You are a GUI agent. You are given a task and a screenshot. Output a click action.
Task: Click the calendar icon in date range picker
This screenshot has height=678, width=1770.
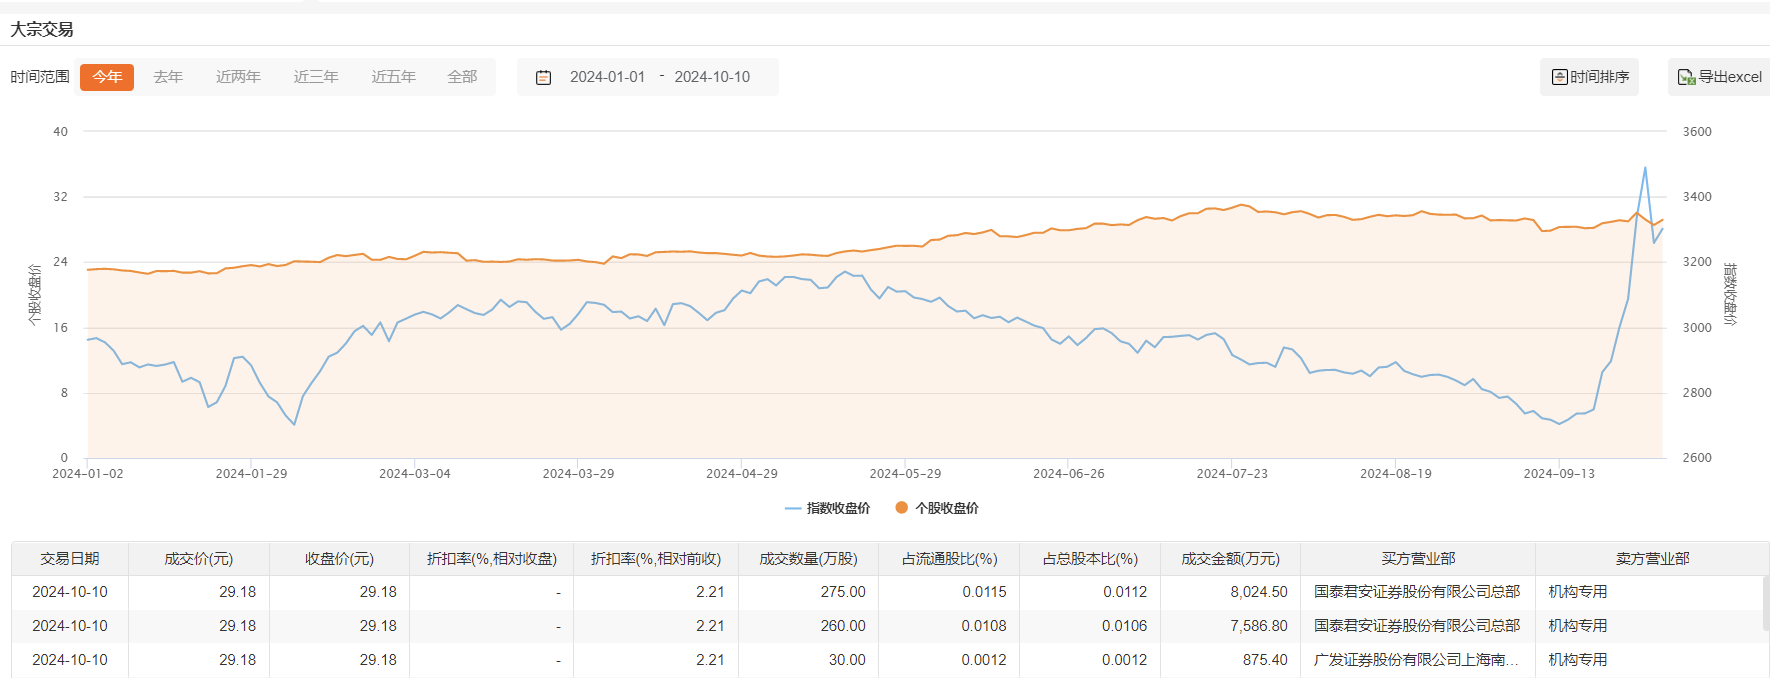(x=543, y=77)
